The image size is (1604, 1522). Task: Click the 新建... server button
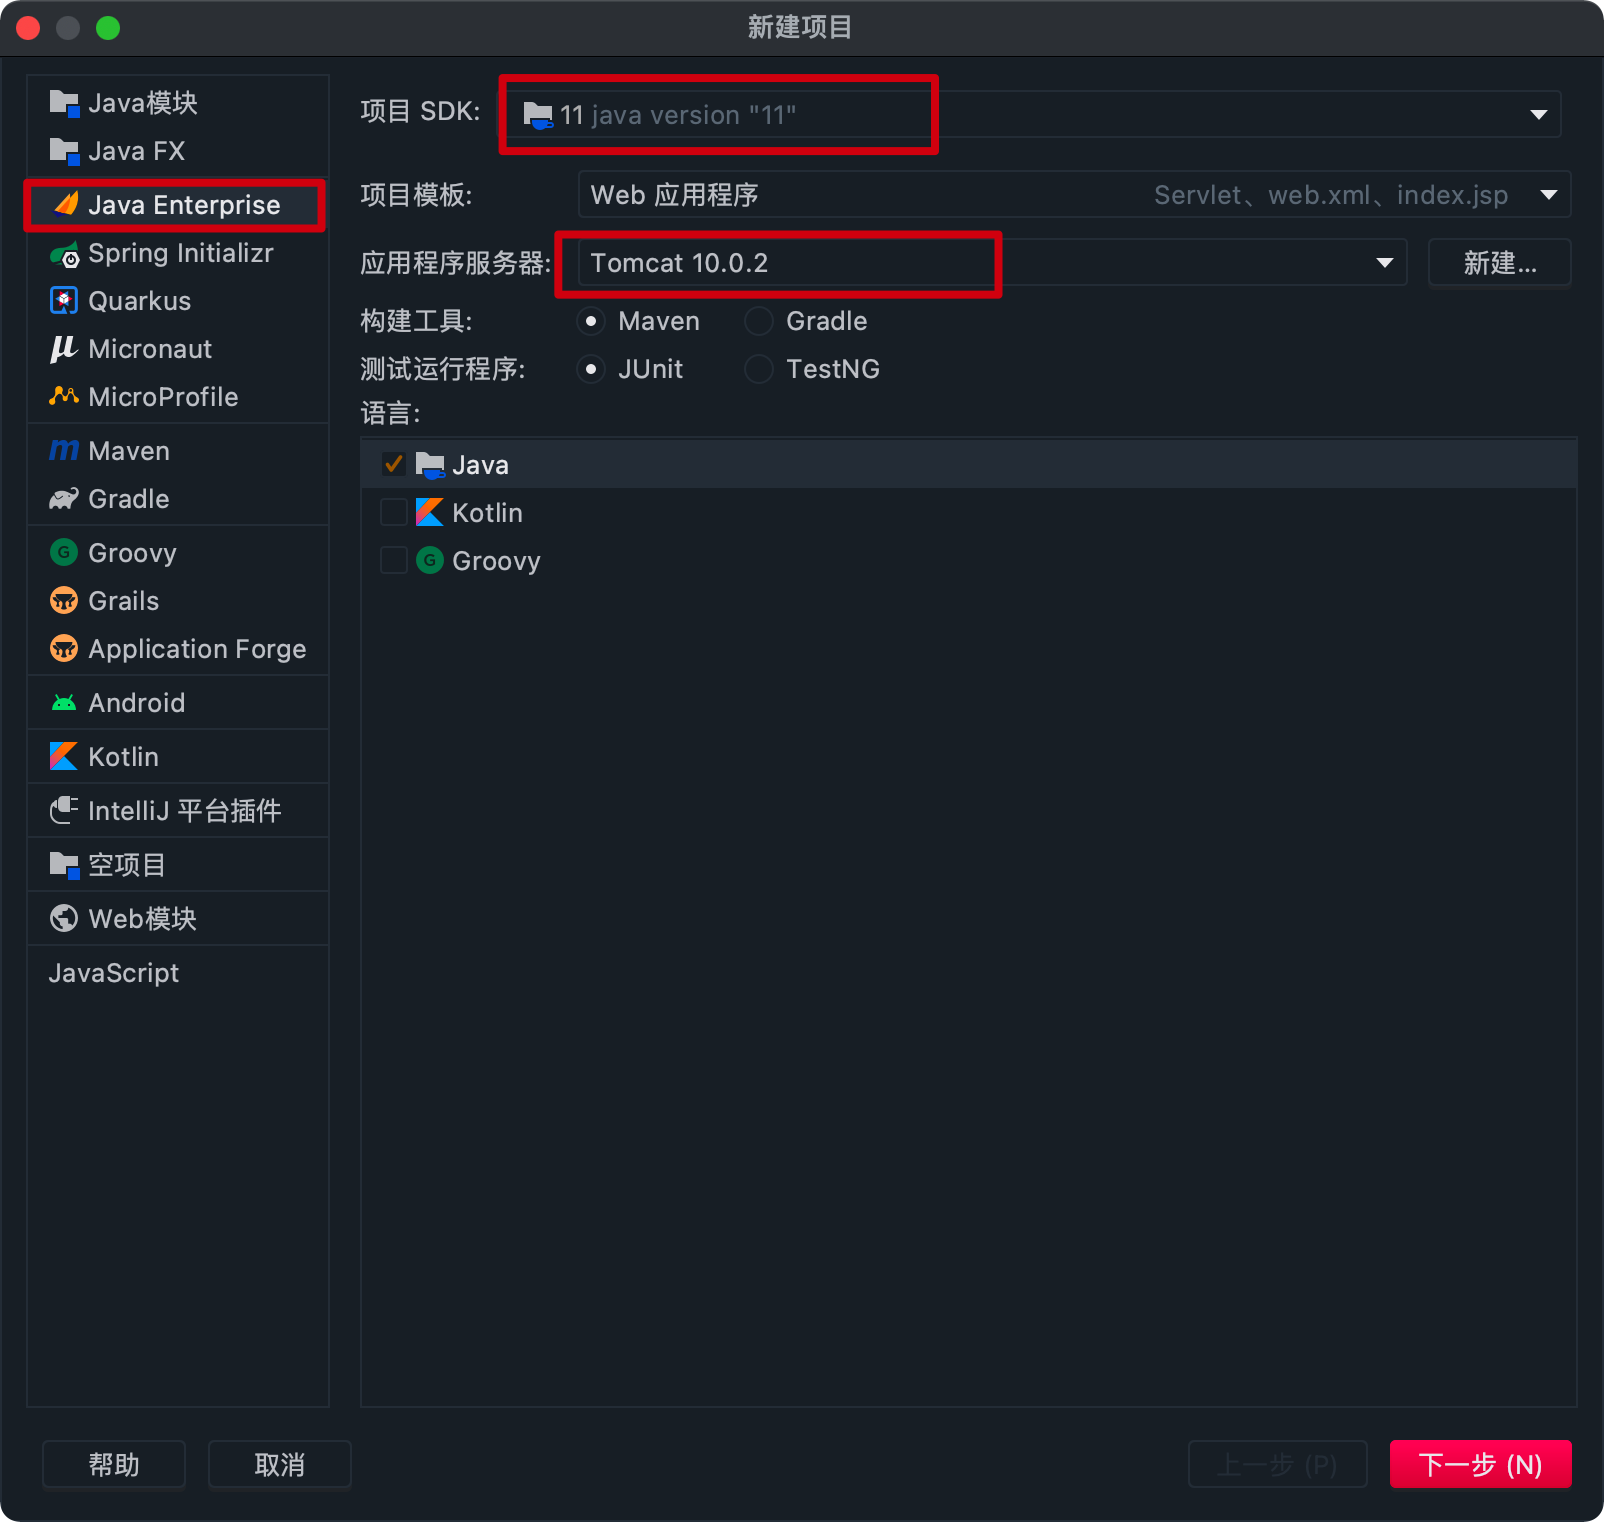pyautogui.click(x=1500, y=263)
